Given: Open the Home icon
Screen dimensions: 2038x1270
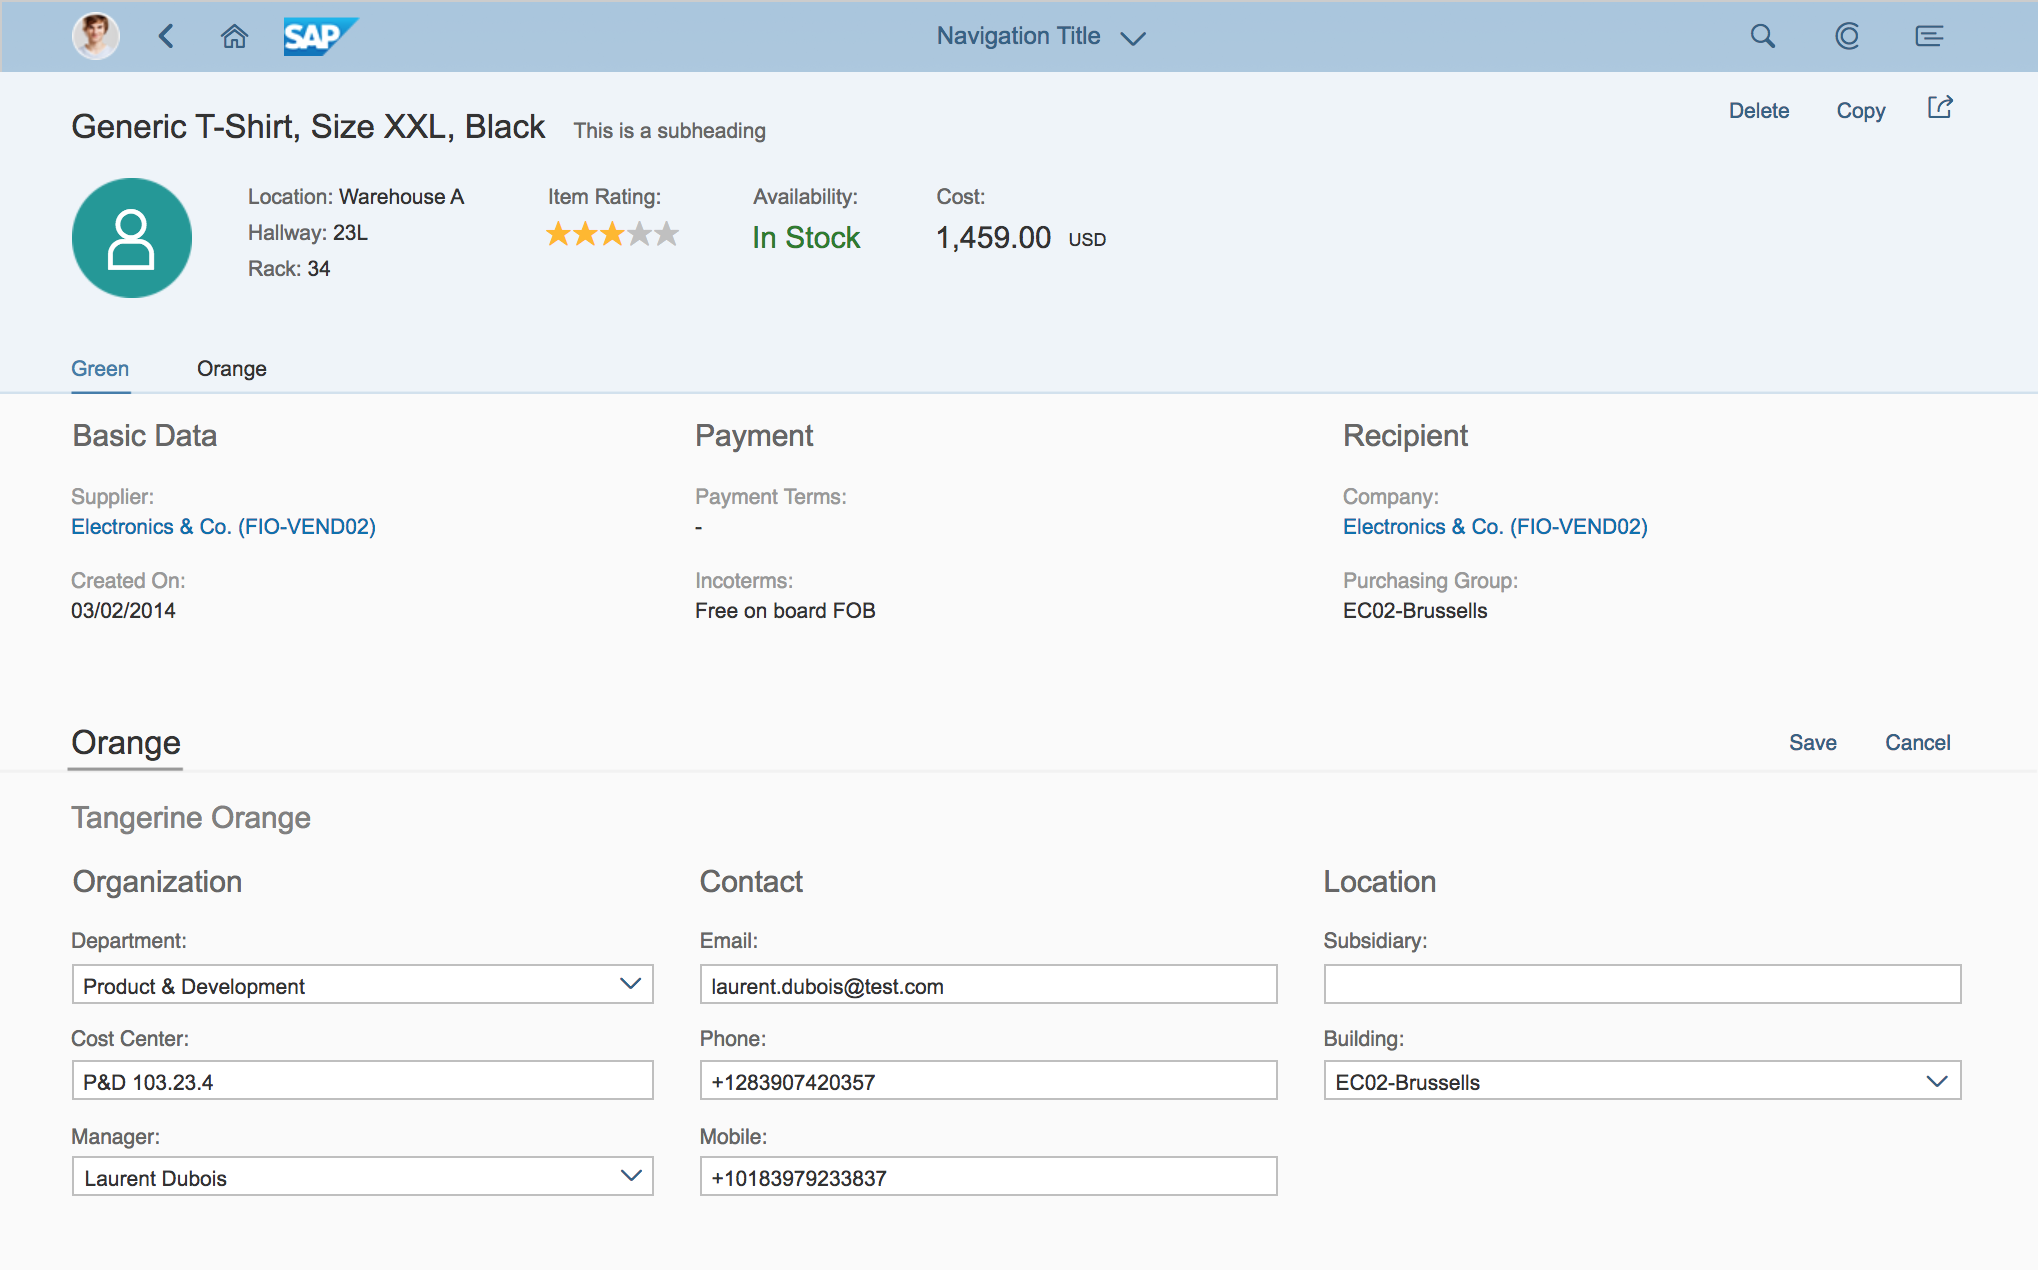Looking at the screenshot, I should tap(234, 37).
